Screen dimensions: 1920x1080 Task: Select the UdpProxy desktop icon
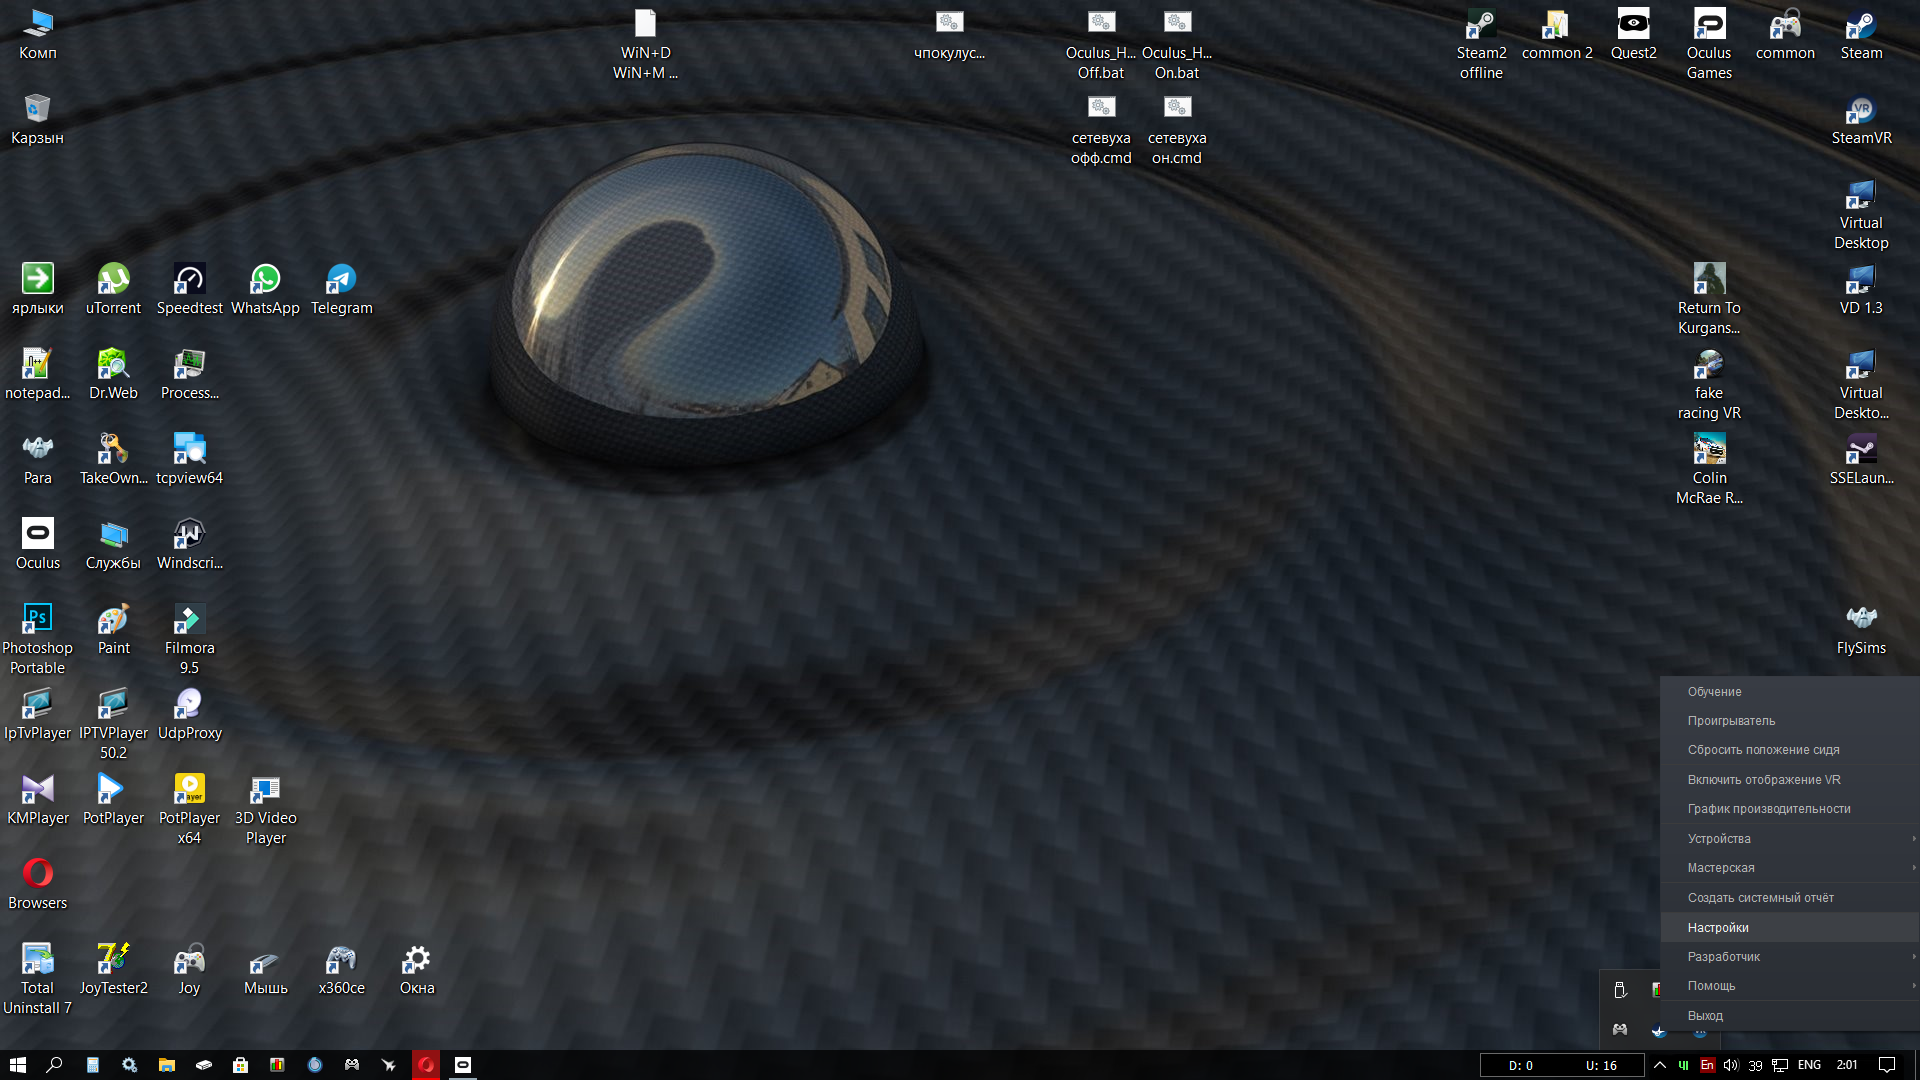189,714
